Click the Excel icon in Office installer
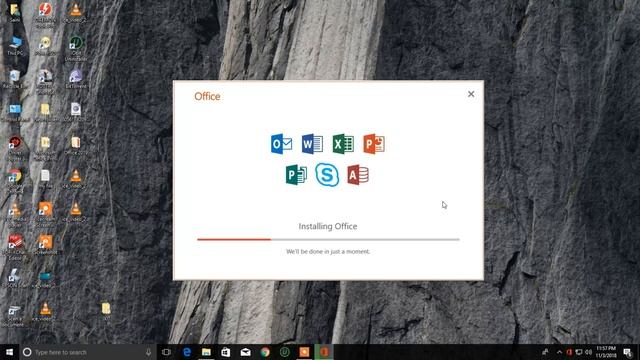The height and width of the screenshot is (360, 640). (x=343, y=144)
